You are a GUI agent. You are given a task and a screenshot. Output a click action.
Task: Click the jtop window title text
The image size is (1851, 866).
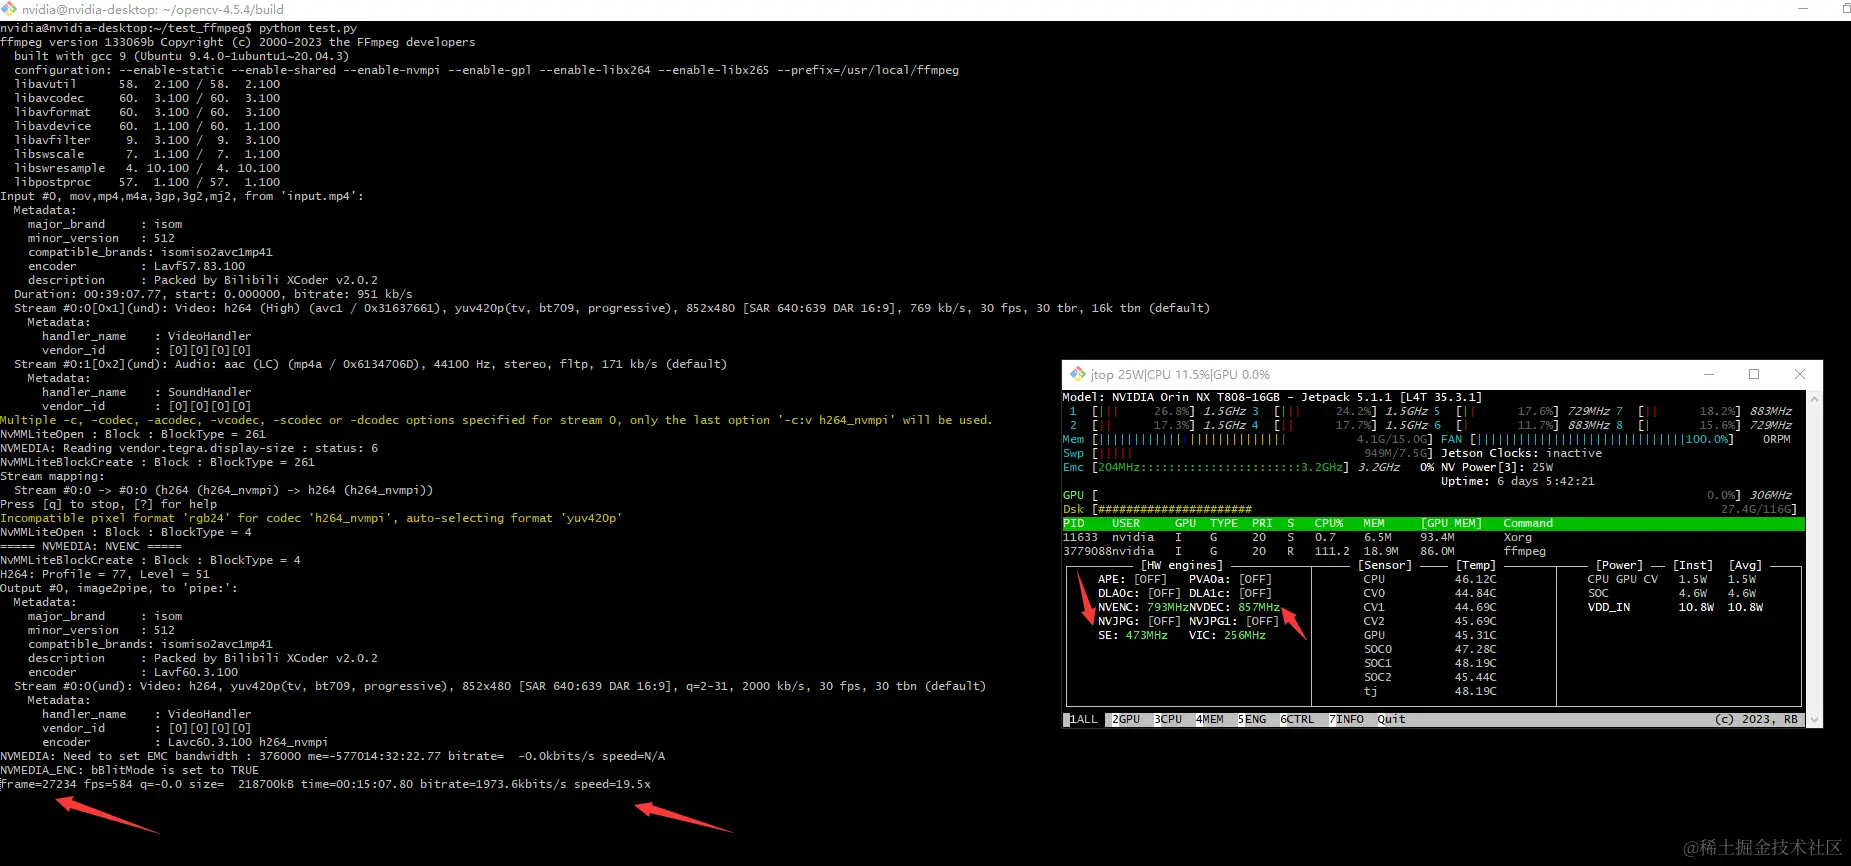pyautogui.click(x=1180, y=374)
